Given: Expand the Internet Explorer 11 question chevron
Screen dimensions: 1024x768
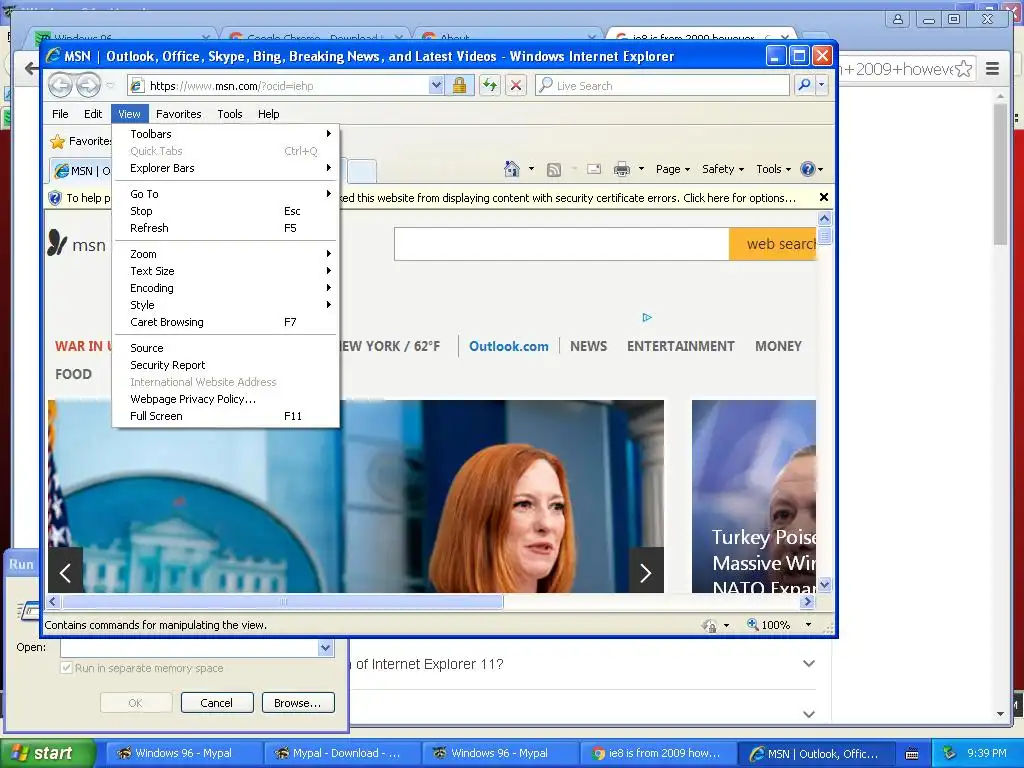Looking at the screenshot, I should tap(808, 664).
